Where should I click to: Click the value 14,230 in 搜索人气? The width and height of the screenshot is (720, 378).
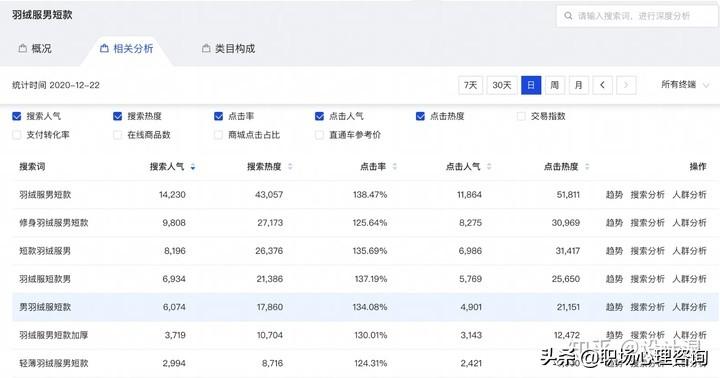[x=172, y=195]
